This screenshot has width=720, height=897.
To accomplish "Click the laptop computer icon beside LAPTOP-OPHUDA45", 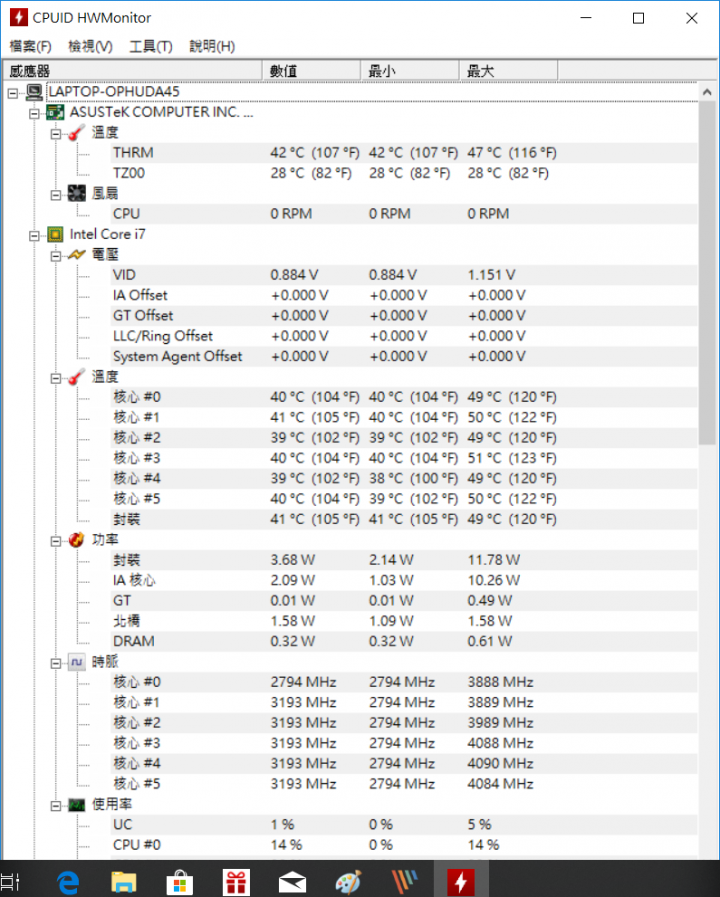I will (34, 92).
